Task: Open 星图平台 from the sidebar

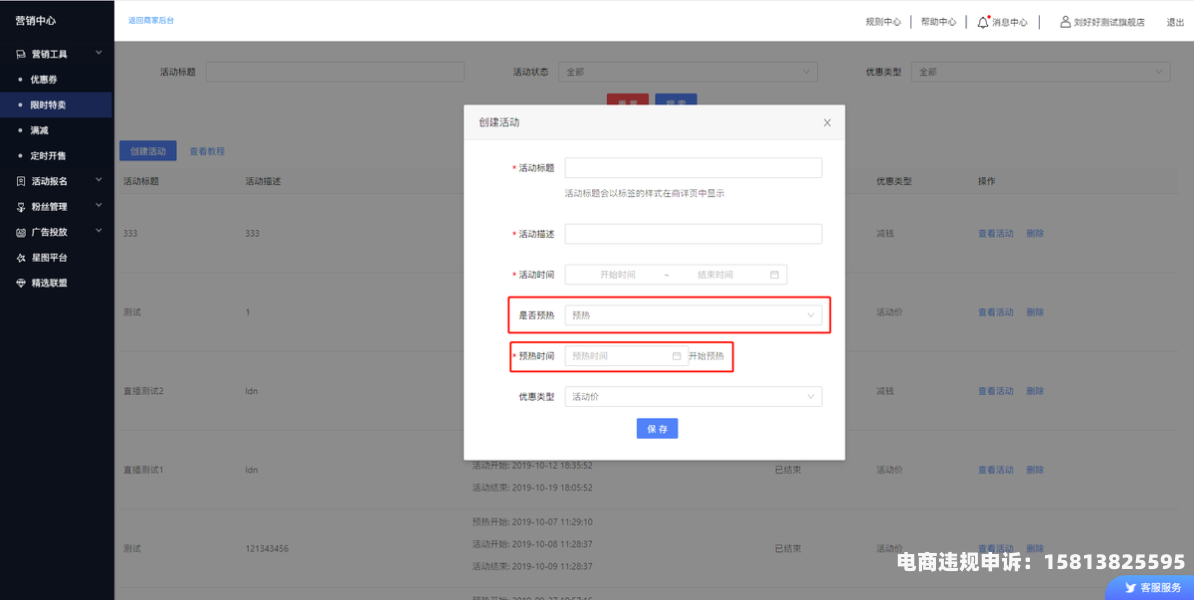Action: [x=48, y=257]
